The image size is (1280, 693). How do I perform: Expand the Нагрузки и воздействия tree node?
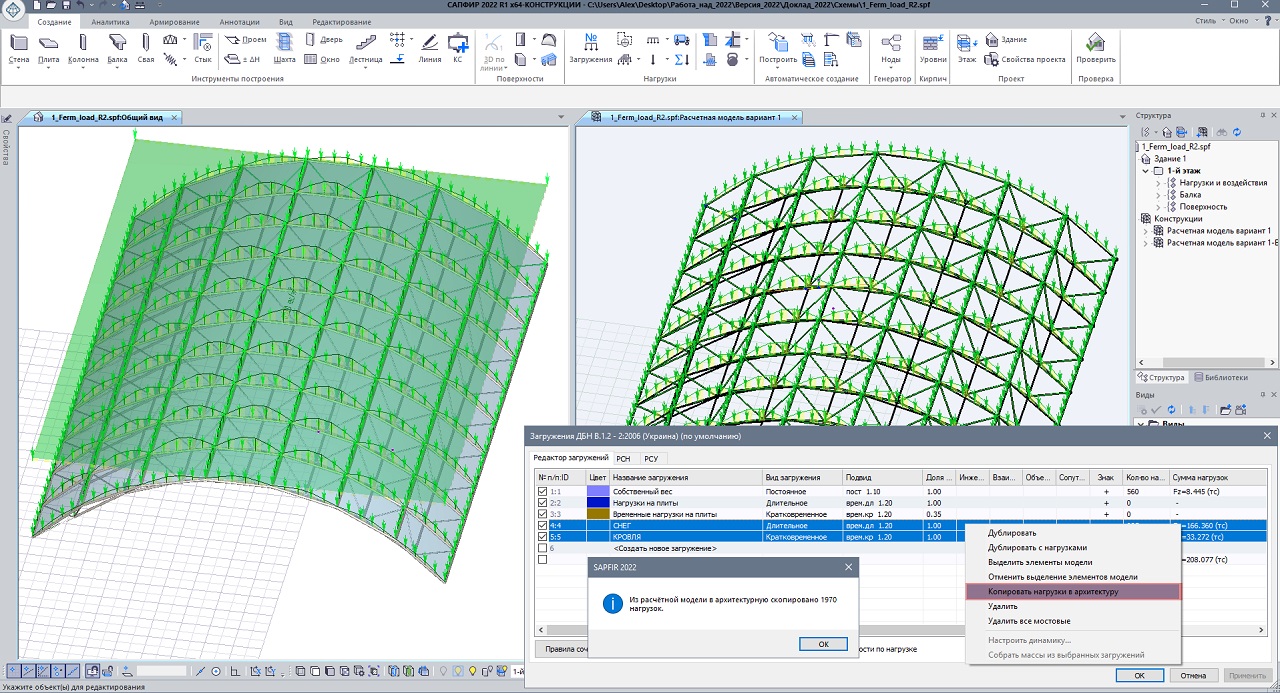[1158, 183]
